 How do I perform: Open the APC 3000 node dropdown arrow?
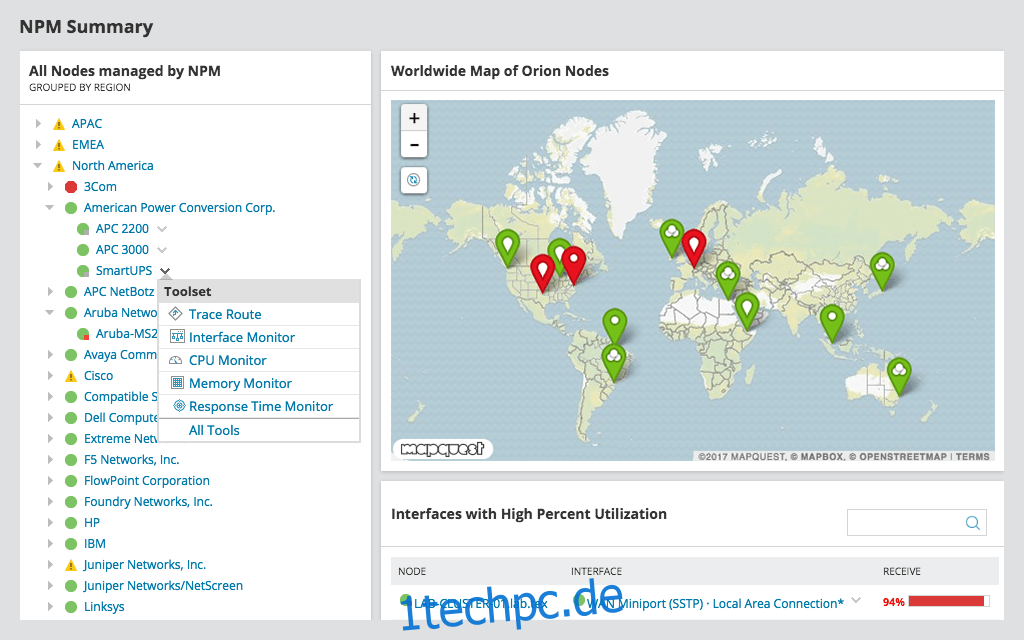pos(162,250)
